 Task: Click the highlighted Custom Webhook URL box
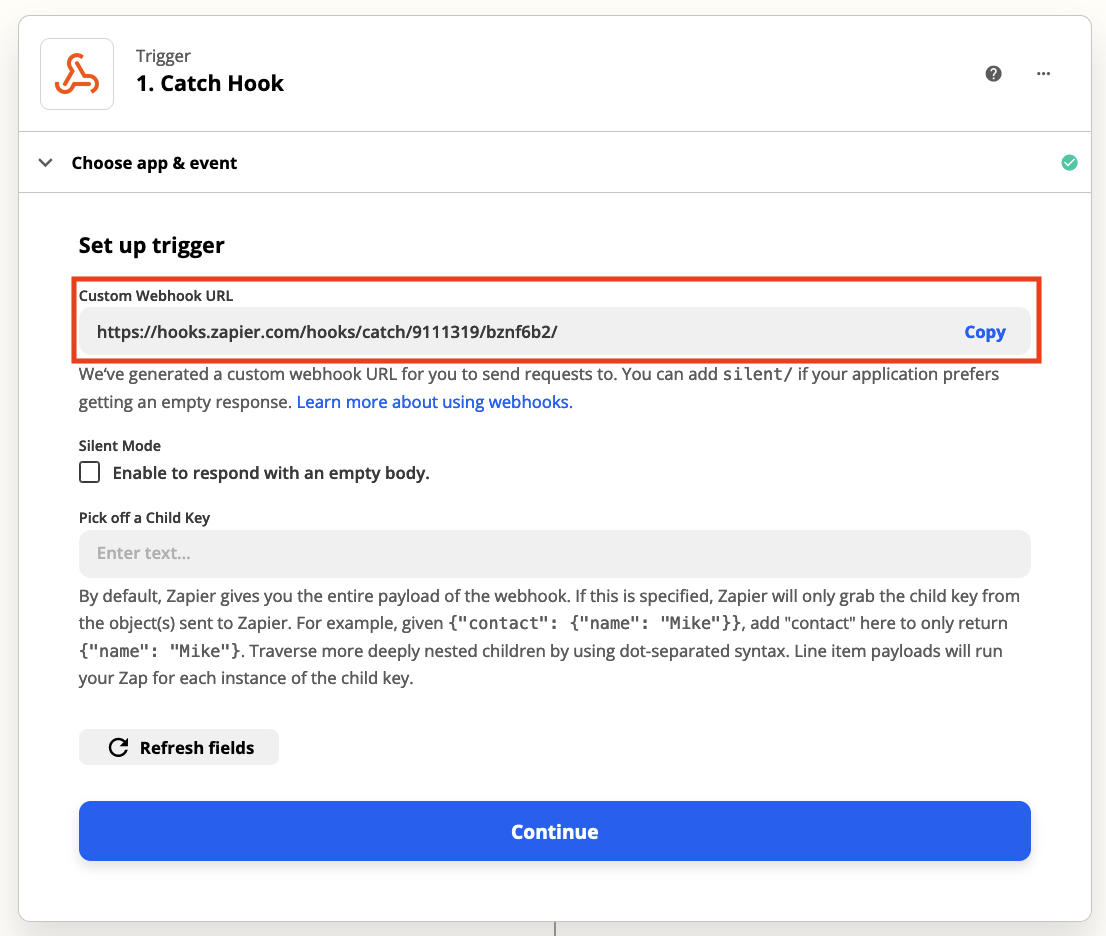[555, 319]
